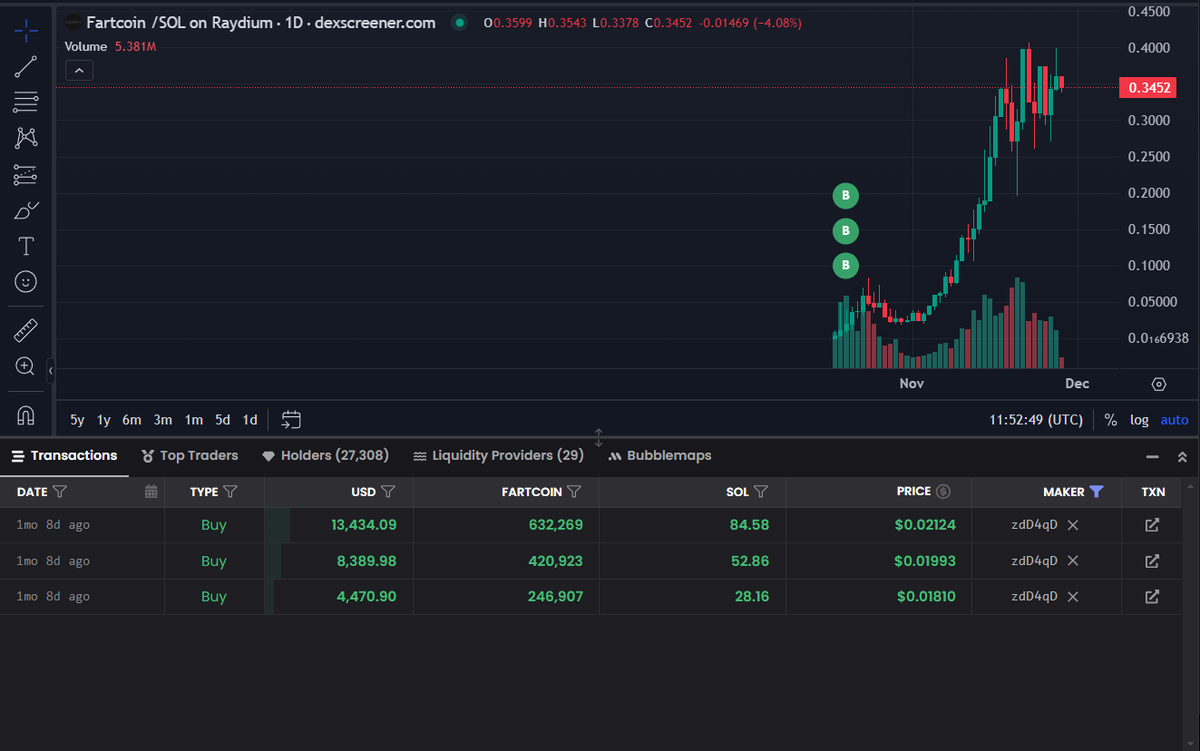The image size is (1200, 751).
Task: Open the UTC timezone menu
Action: pos(1036,420)
